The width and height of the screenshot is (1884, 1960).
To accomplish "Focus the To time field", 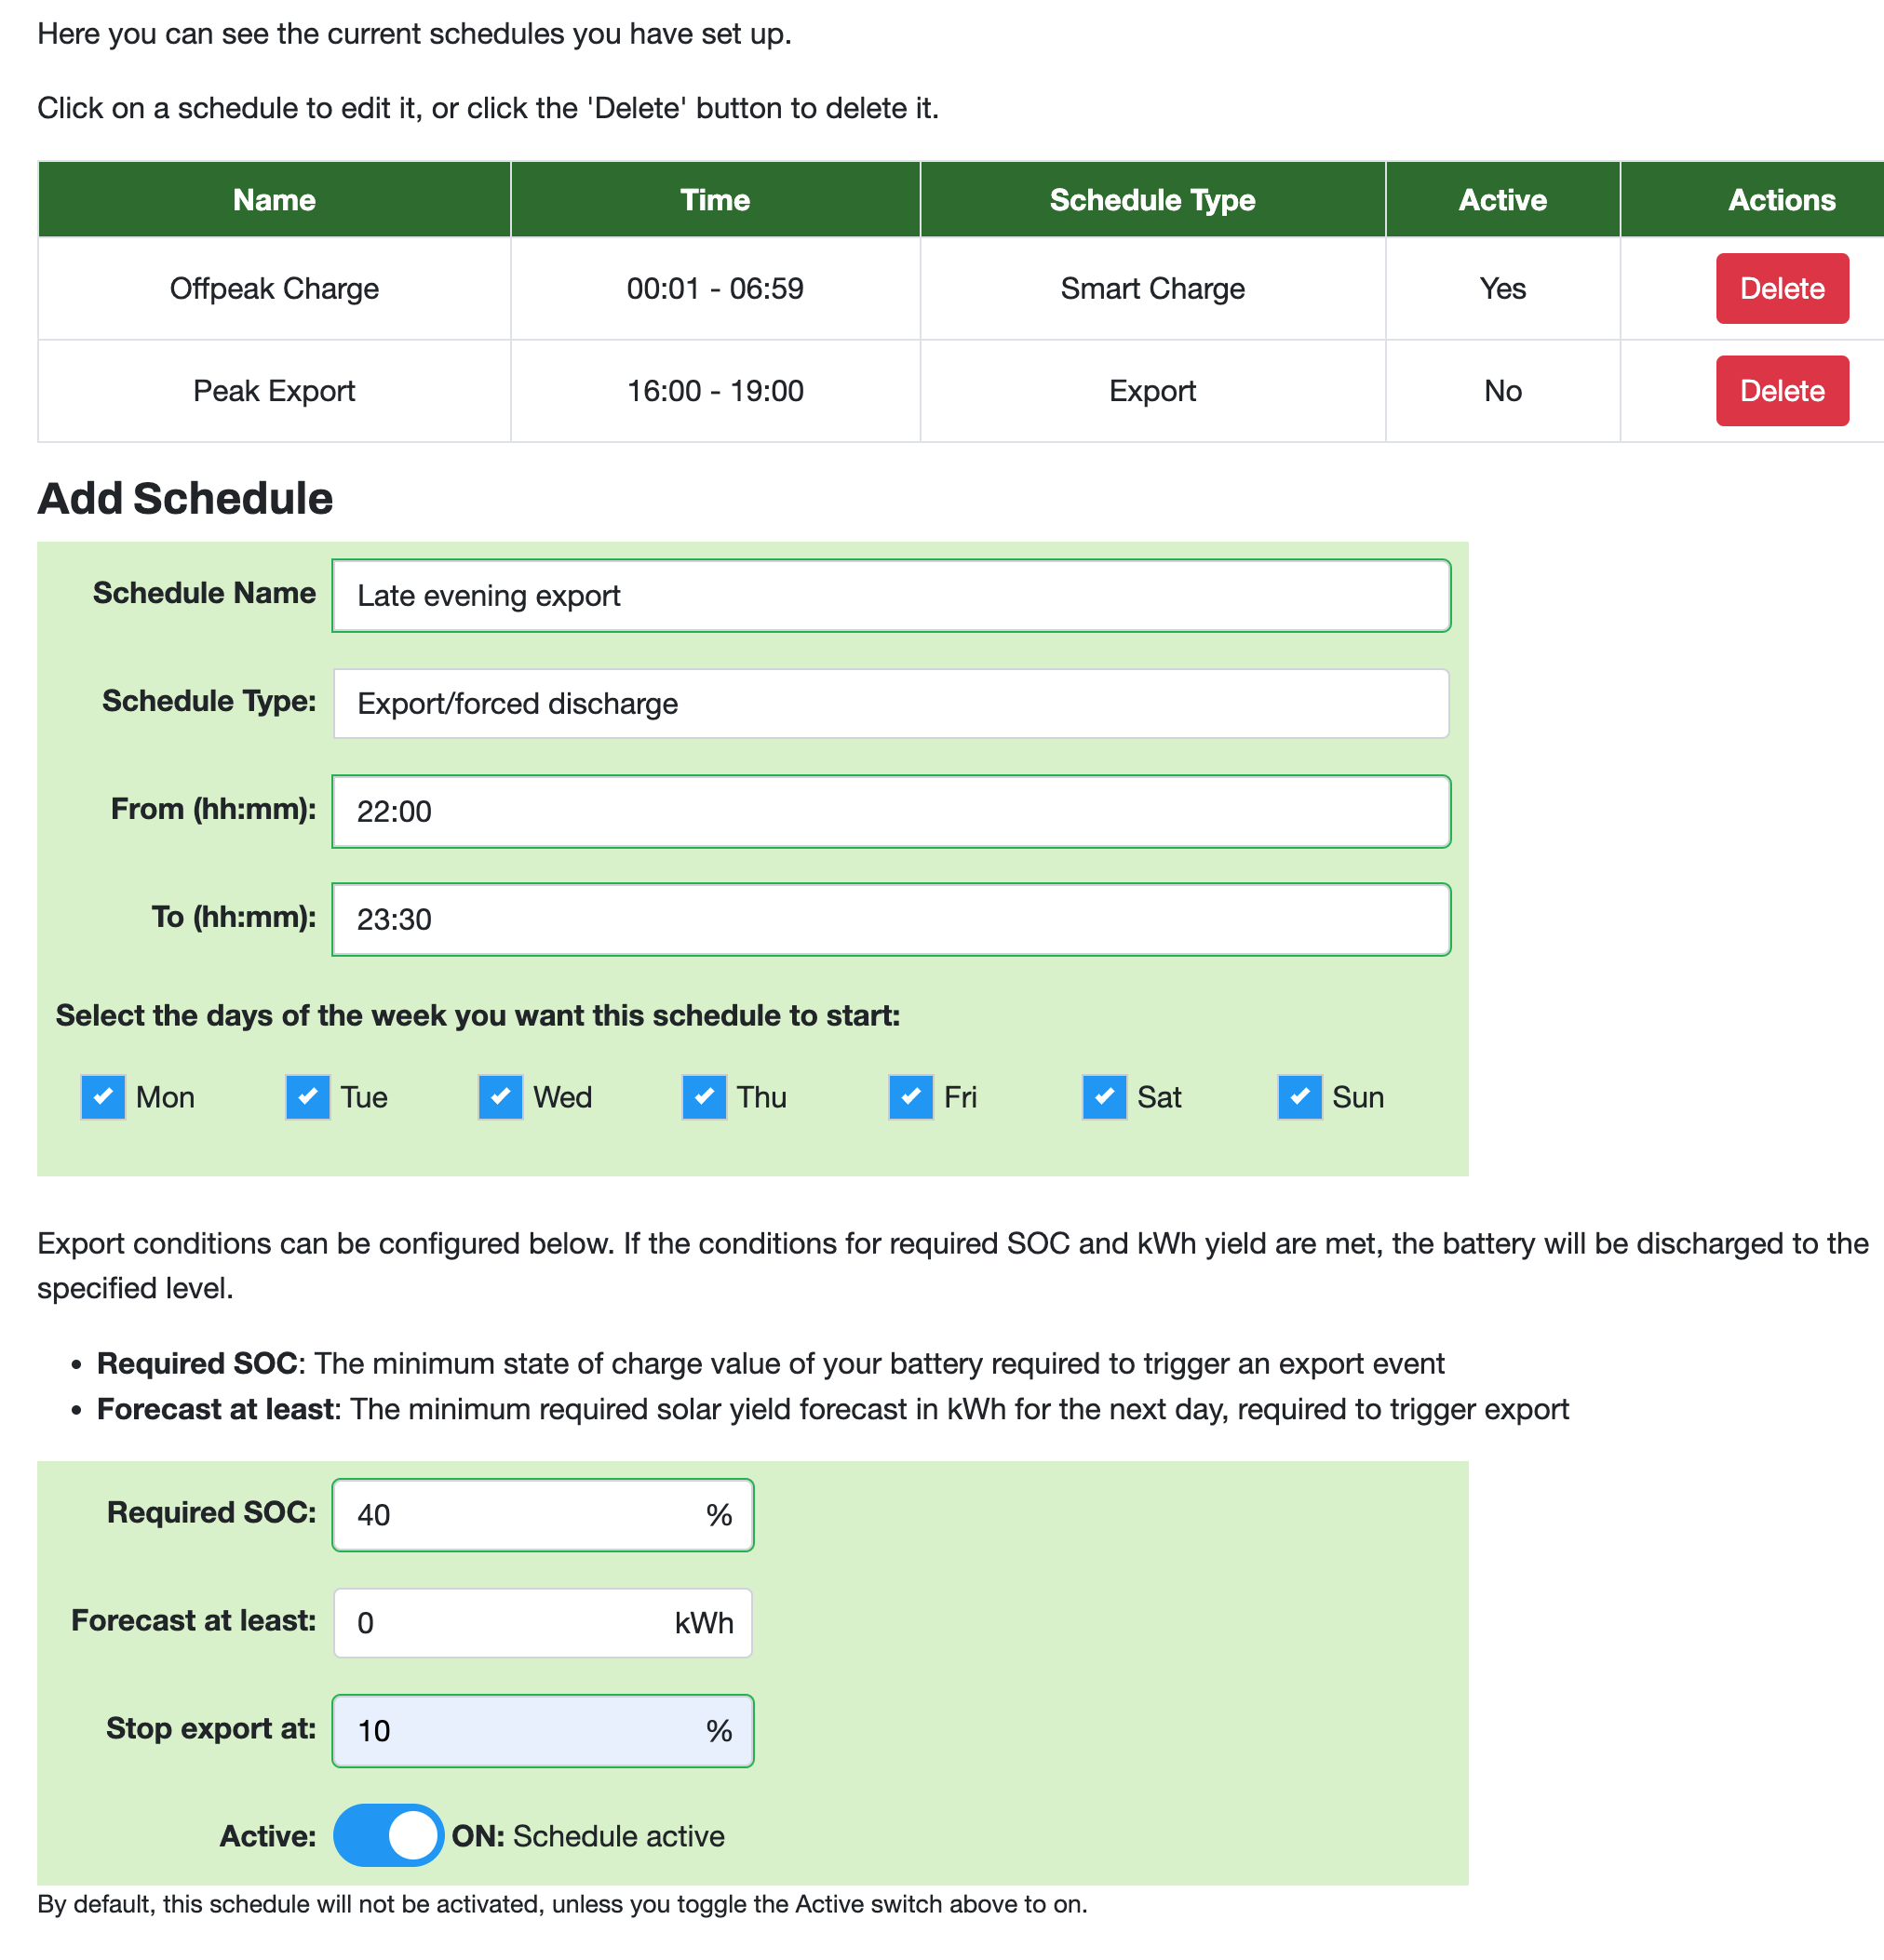I will [891, 919].
